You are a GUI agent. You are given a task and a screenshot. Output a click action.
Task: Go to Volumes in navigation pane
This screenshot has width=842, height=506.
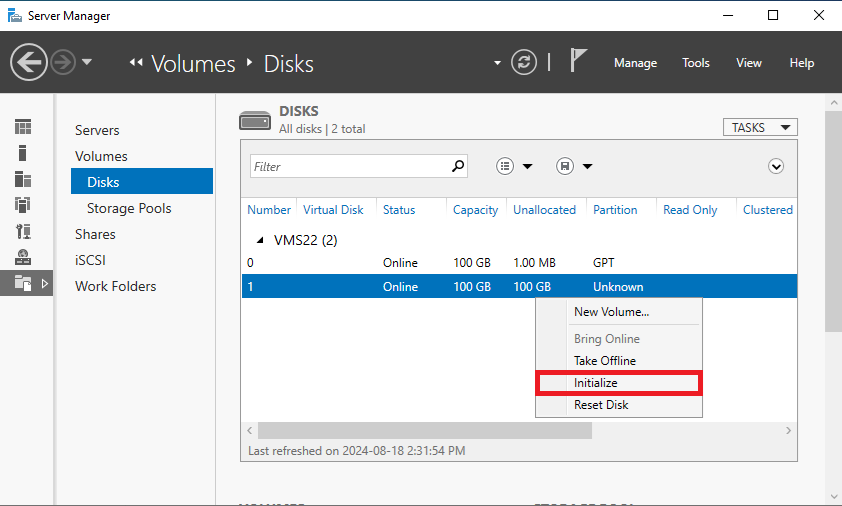tap(101, 156)
